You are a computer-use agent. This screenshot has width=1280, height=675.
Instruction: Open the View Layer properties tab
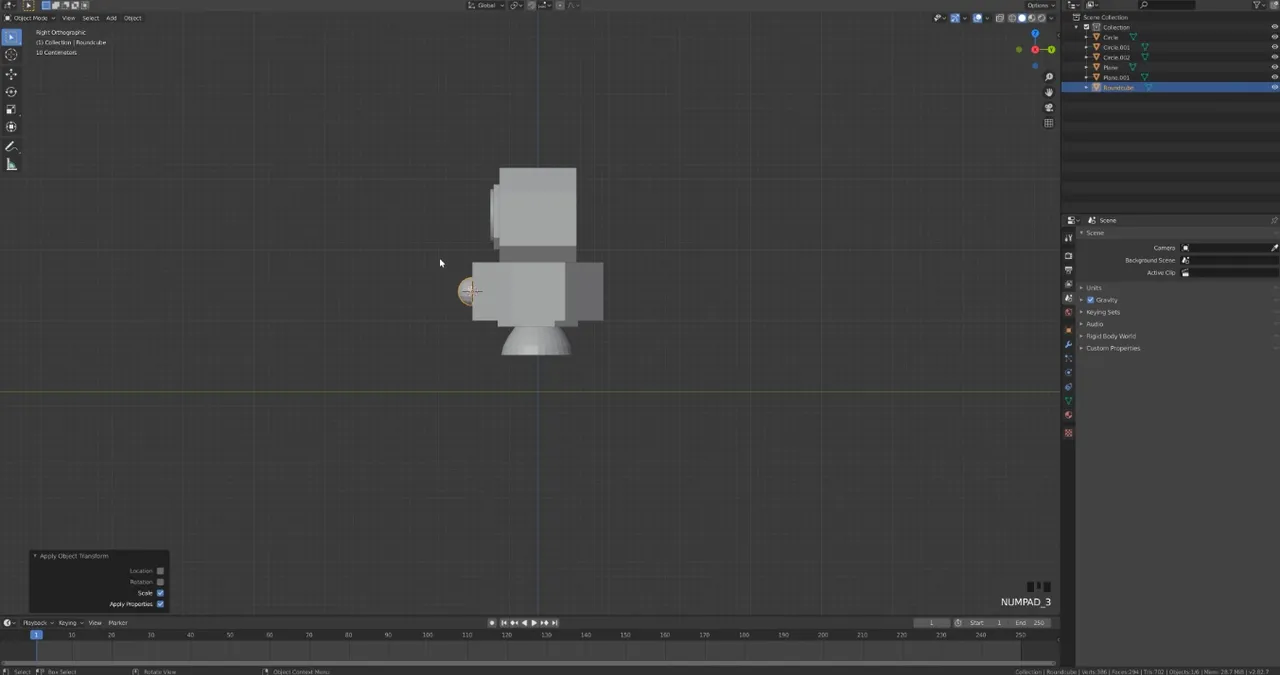[1068, 284]
